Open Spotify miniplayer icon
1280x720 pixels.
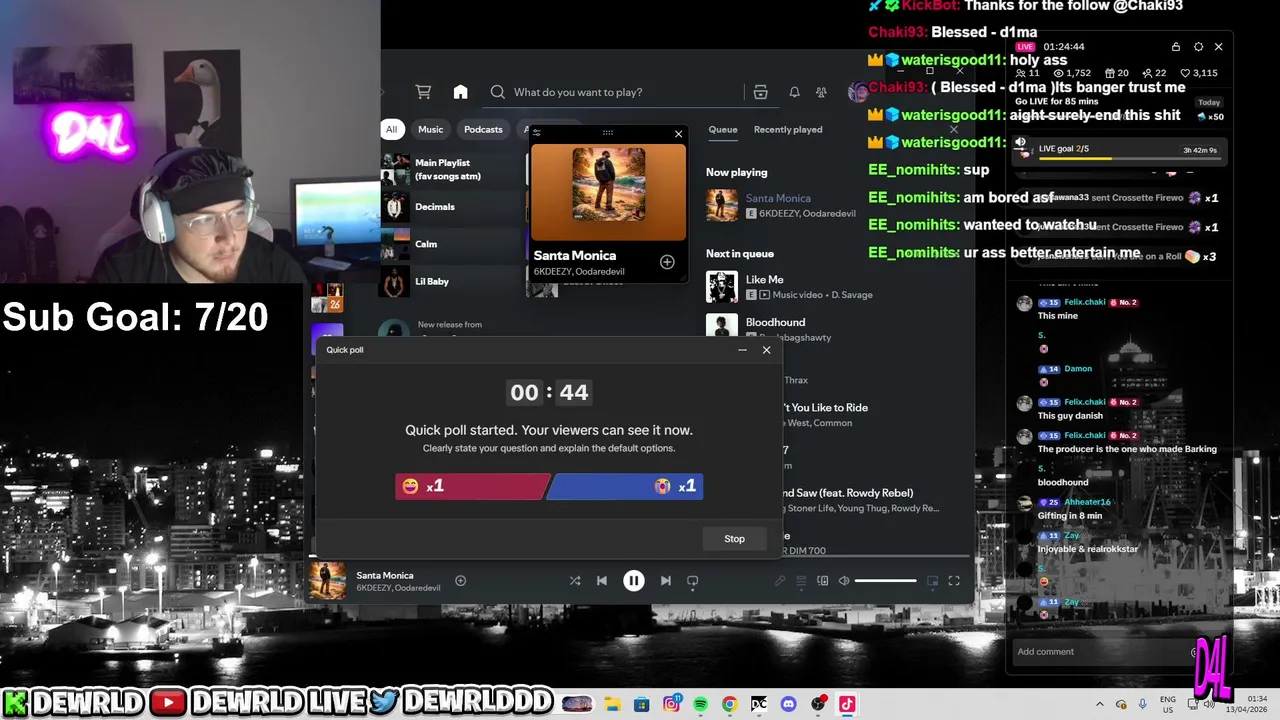pos(933,581)
